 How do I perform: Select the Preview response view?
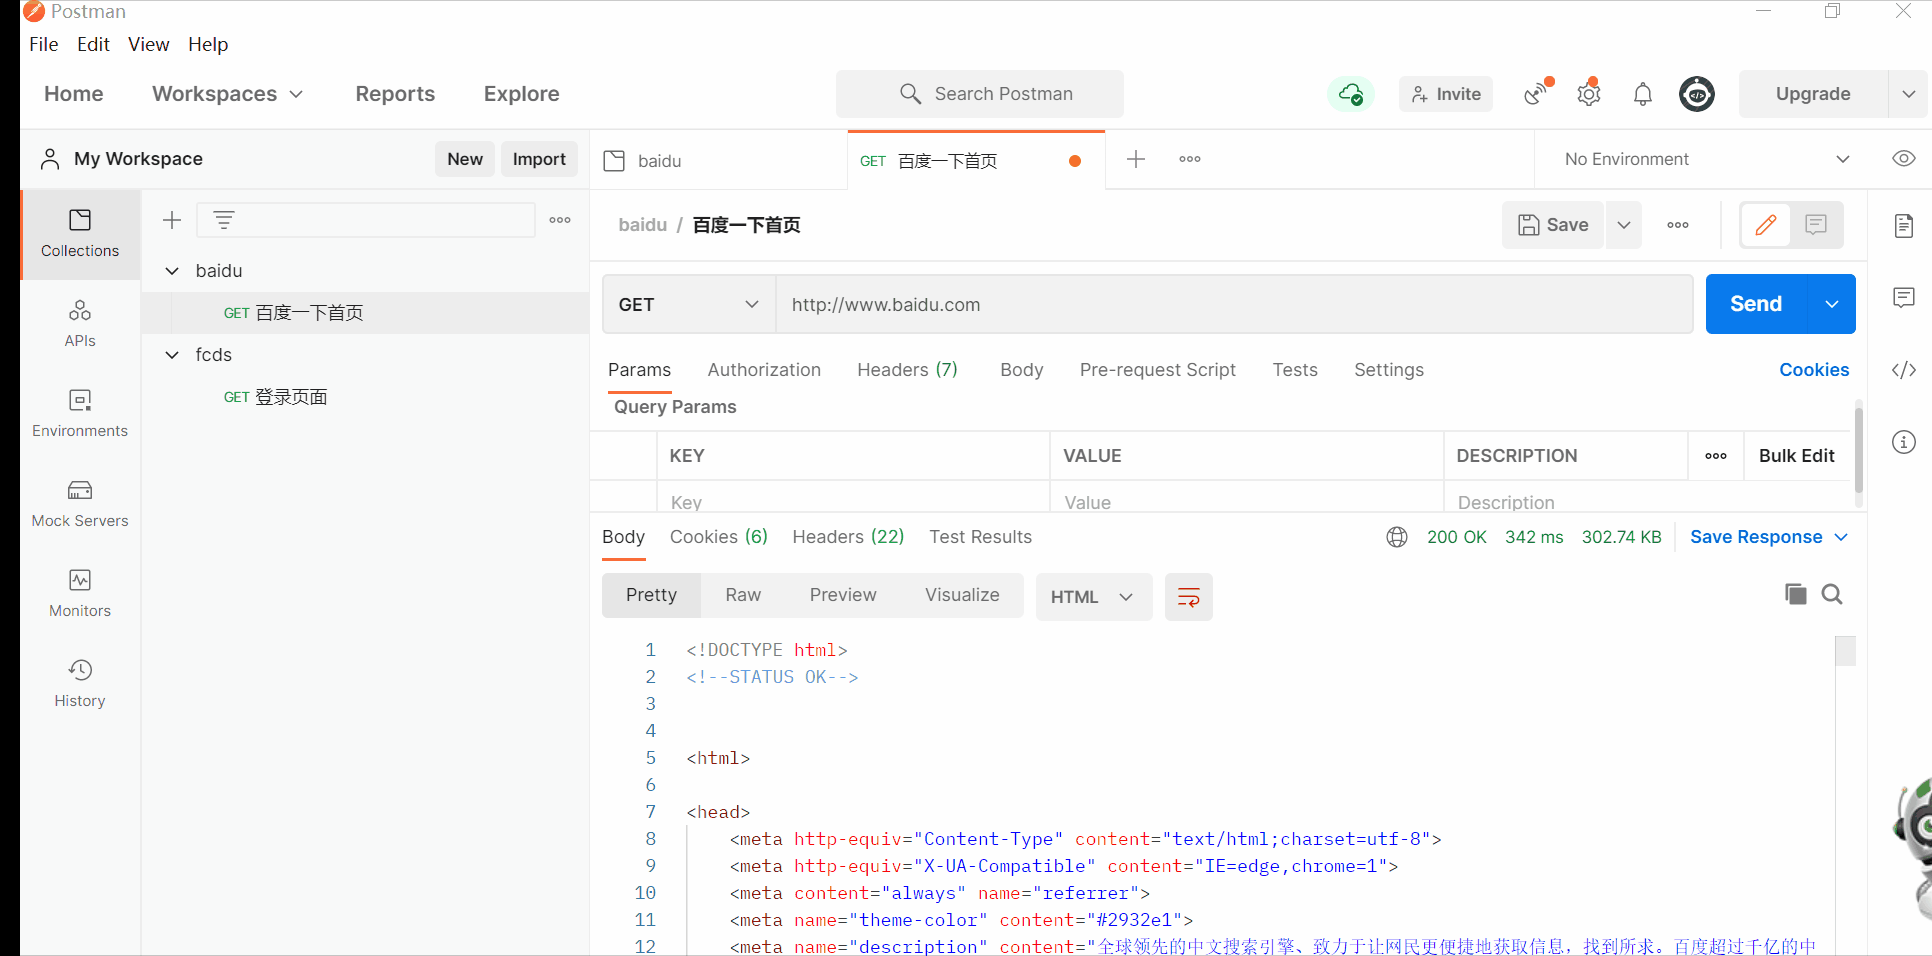point(843,595)
